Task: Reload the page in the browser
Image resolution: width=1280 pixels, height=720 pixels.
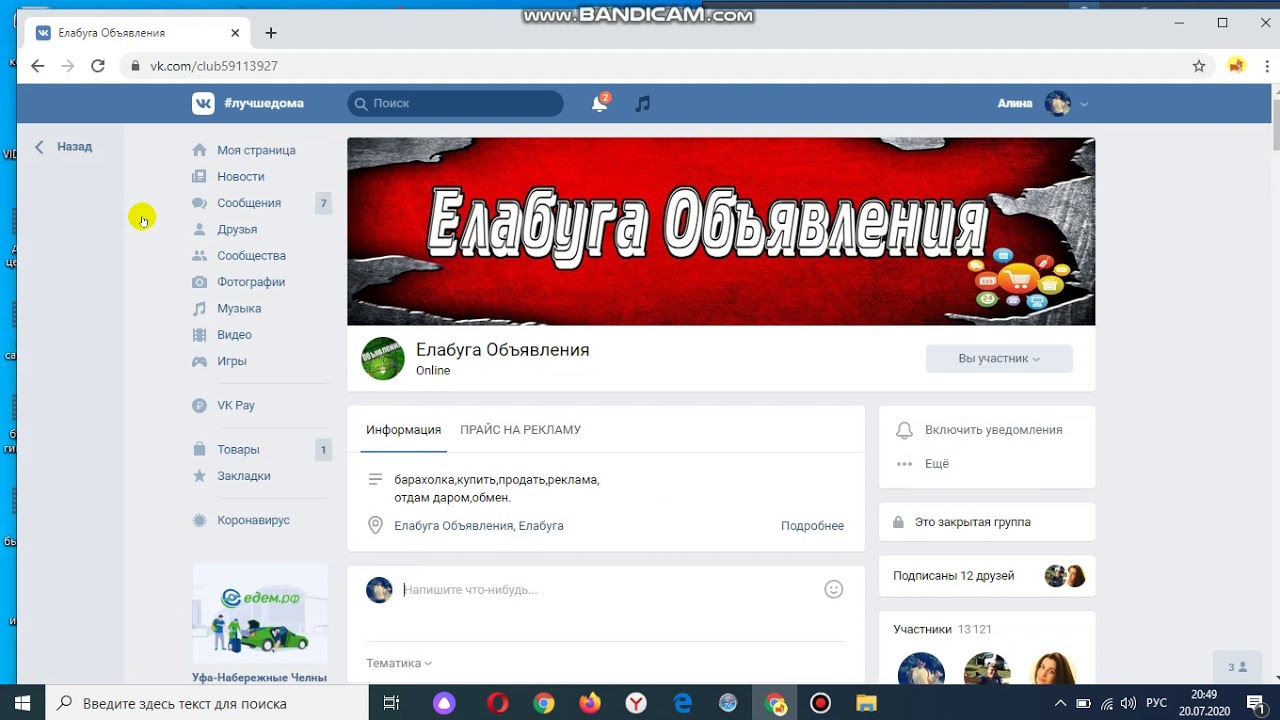Action: coord(98,66)
